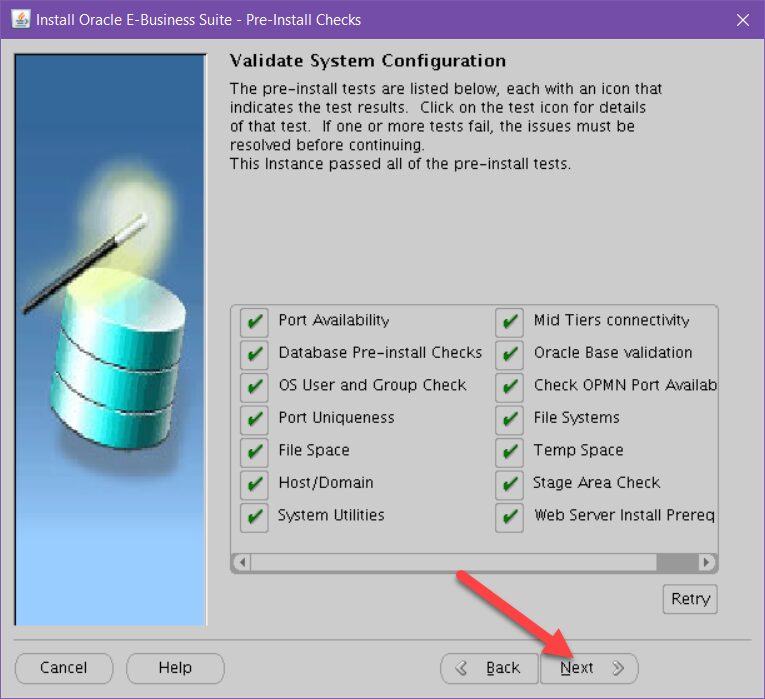Click the File Space check icon

point(254,452)
